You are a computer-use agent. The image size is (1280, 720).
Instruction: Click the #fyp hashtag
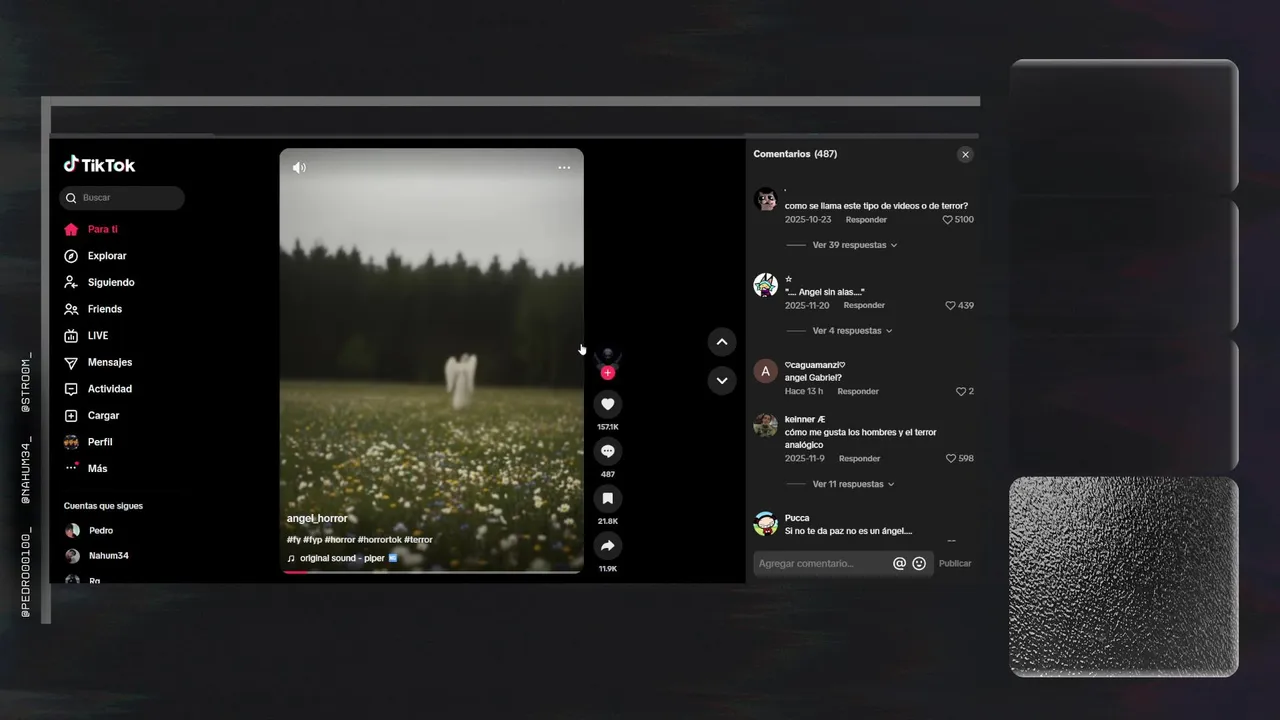312,540
